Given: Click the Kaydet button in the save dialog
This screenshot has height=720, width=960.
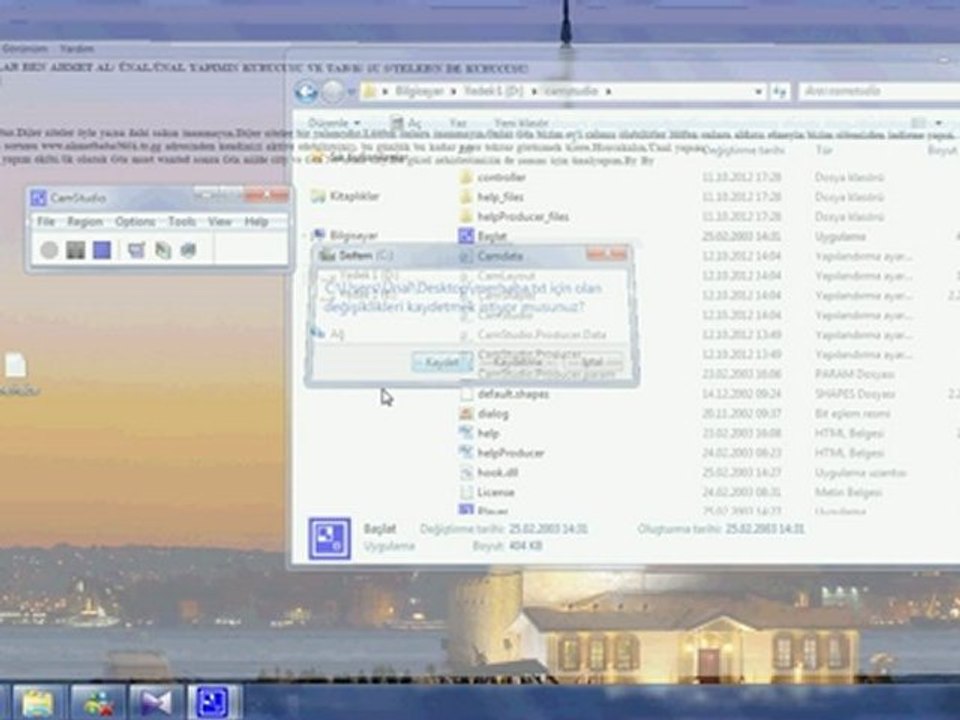Looking at the screenshot, I should (441, 362).
